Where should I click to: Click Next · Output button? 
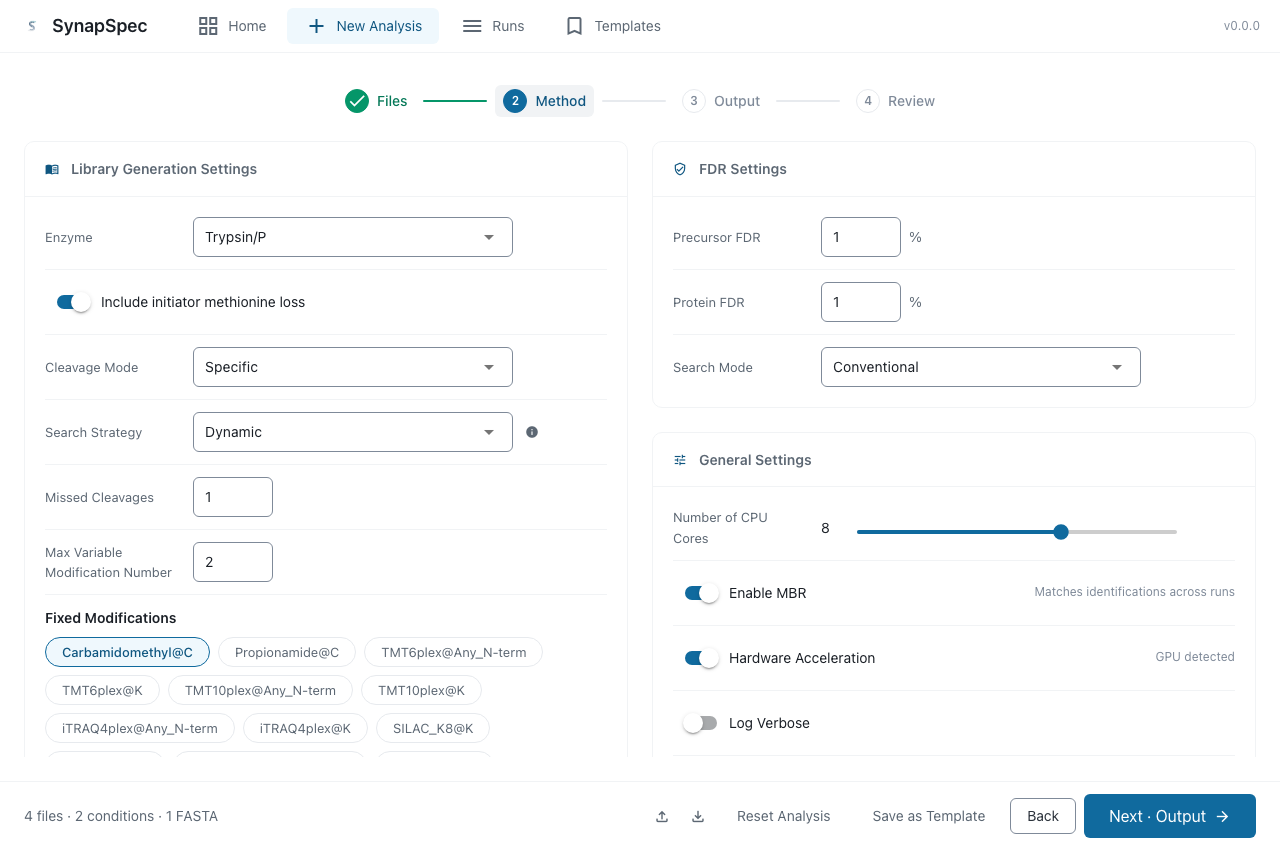[x=1170, y=816]
